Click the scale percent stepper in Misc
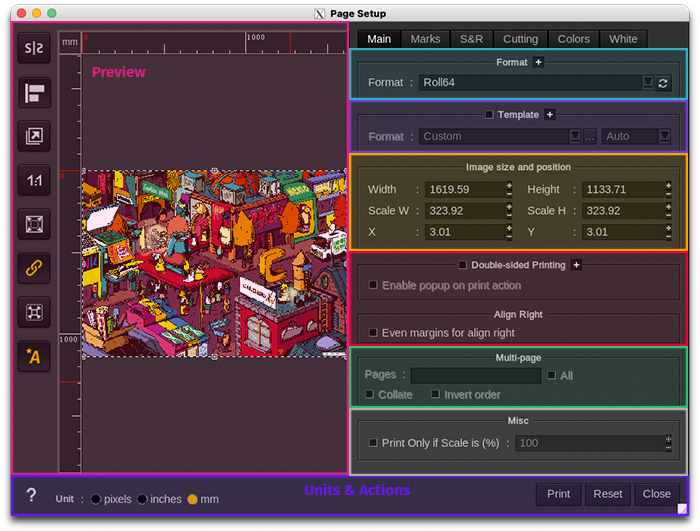Image resolution: width=700 pixels, height=531 pixels. pyautogui.click(x=668, y=443)
